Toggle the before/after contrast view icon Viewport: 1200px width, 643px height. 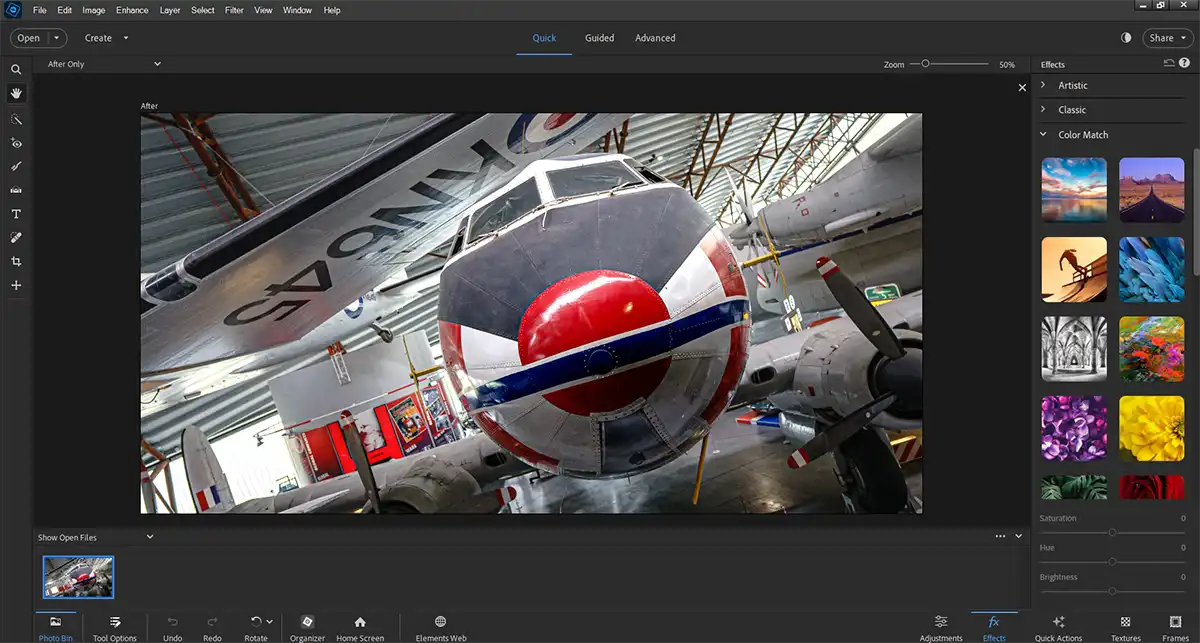click(x=1126, y=37)
